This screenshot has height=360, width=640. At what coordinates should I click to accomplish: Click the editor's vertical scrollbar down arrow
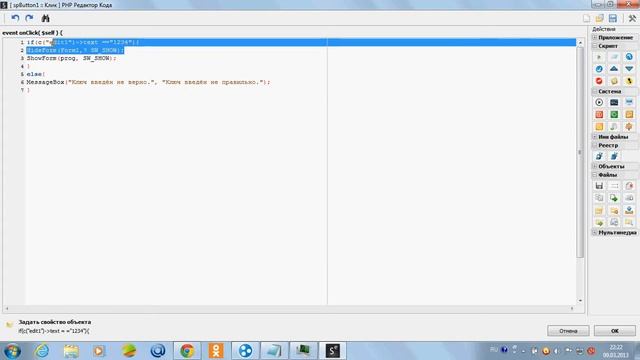(580, 301)
